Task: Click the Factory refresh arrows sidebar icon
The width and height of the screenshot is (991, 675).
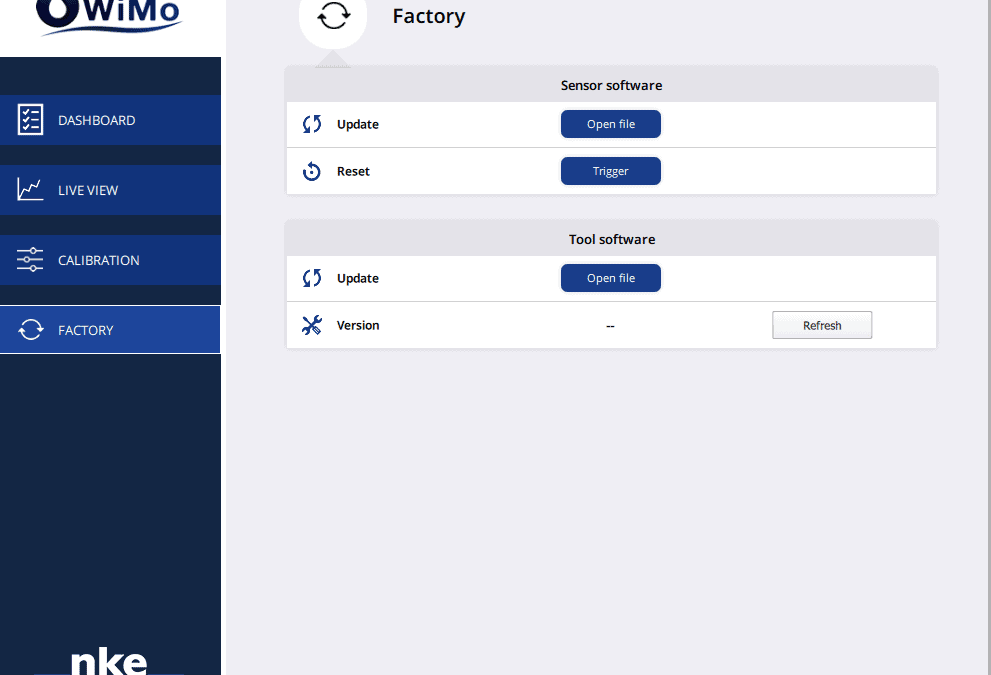Action: coord(30,330)
